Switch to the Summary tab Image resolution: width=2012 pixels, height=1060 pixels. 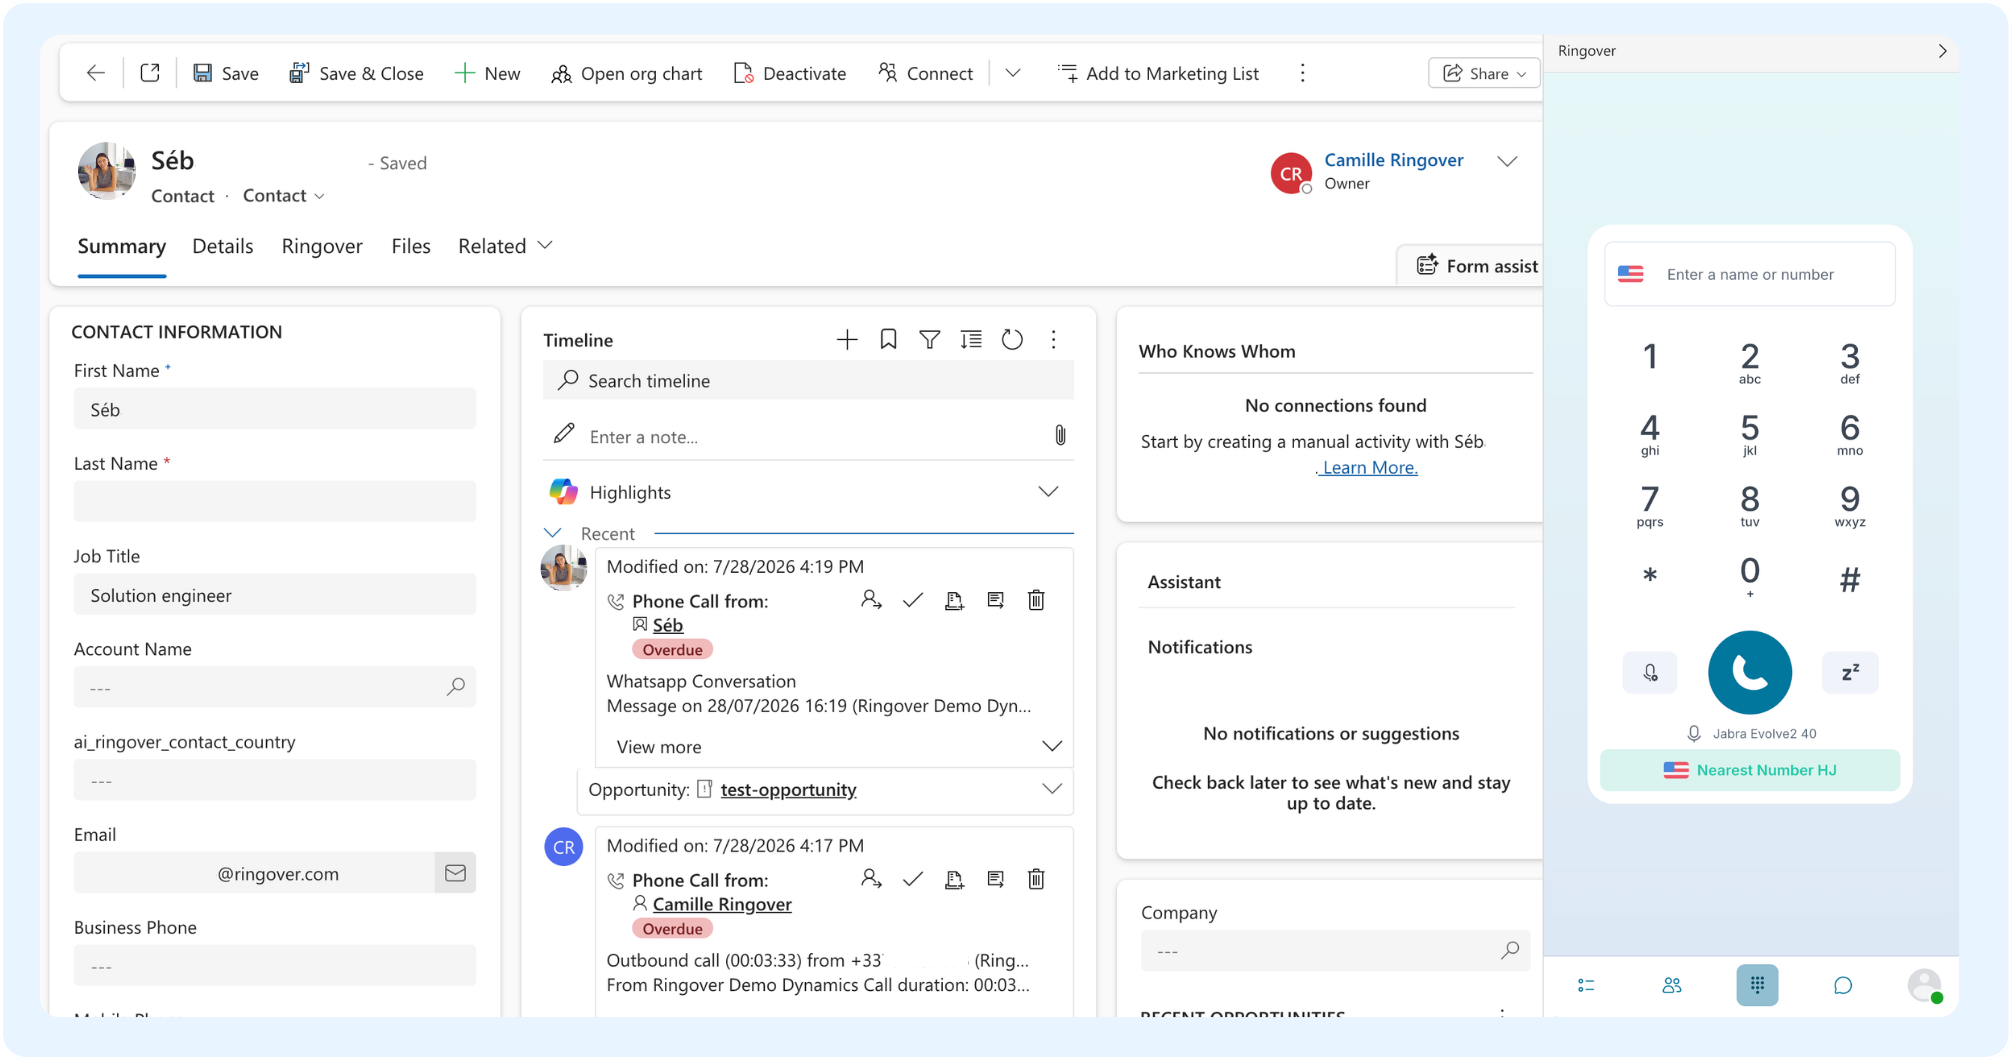[x=122, y=246]
